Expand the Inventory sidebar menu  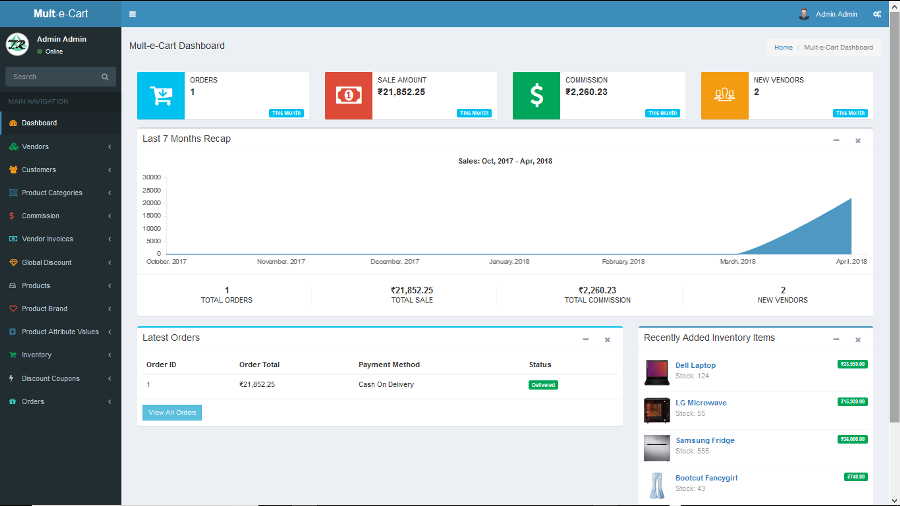60,355
